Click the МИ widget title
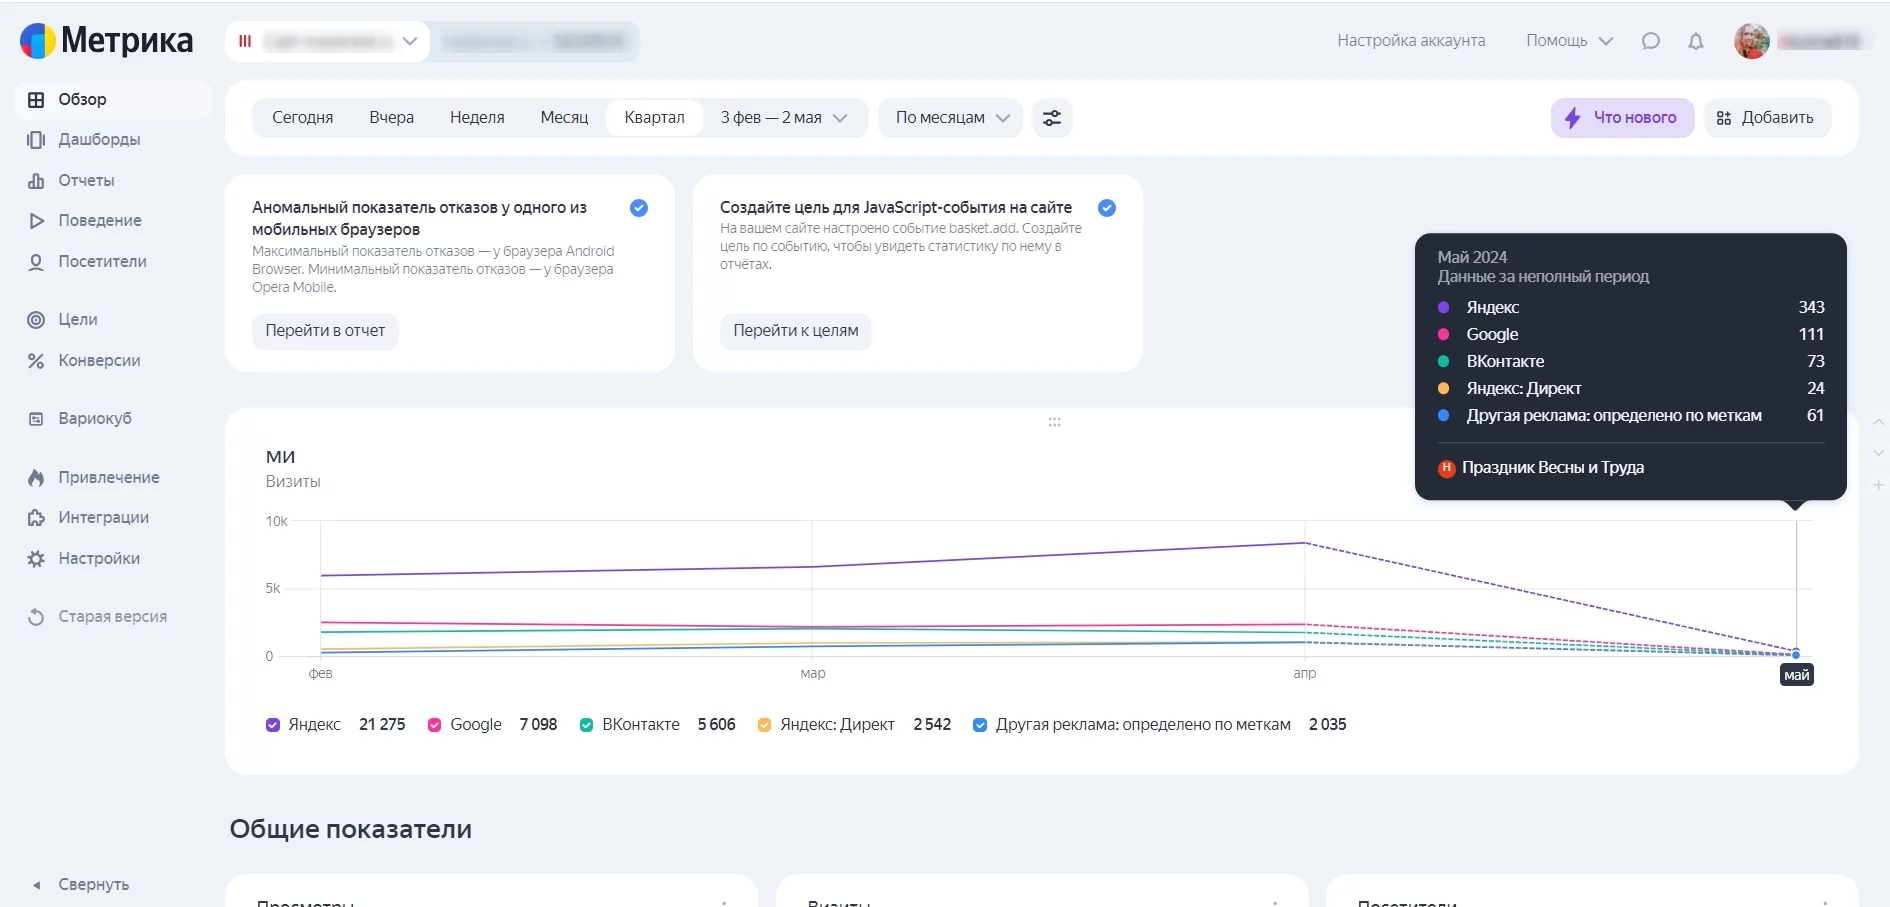Viewport: 1890px width, 907px height. click(x=280, y=457)
